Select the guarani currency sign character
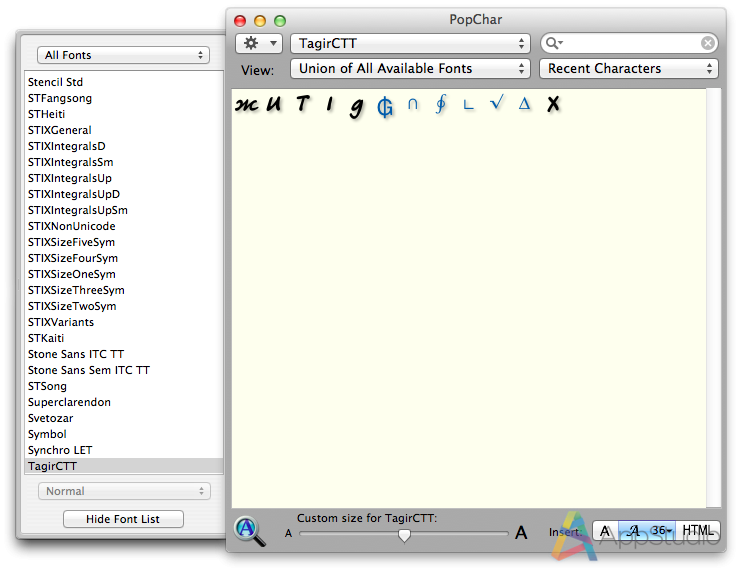Image resolution: width=740 pixels, height=572 pixels. click(x=385, y=106)
